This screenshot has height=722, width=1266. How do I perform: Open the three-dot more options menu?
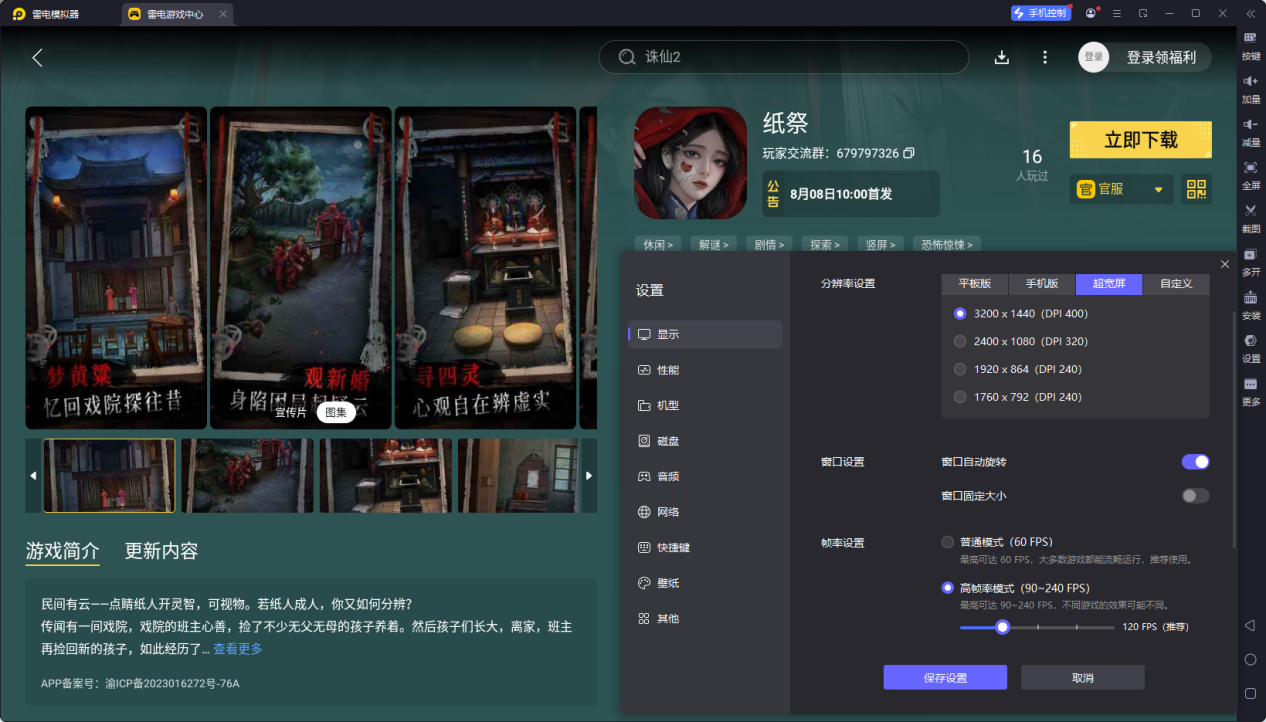tap(1045, 57)
